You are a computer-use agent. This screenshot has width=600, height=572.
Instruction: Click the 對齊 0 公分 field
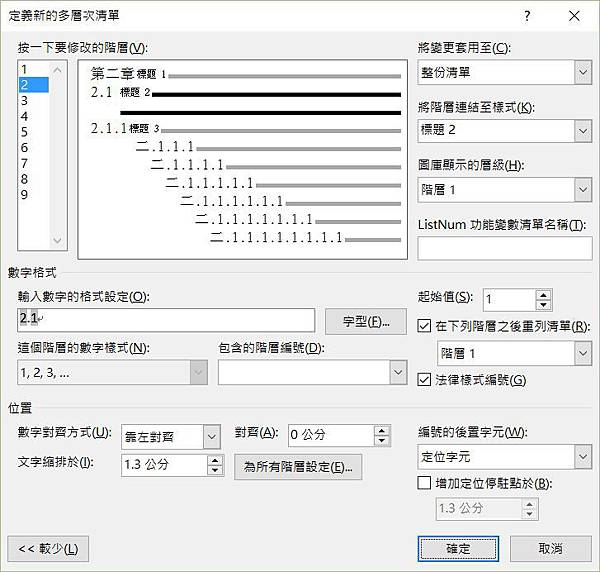coord(331,435)
